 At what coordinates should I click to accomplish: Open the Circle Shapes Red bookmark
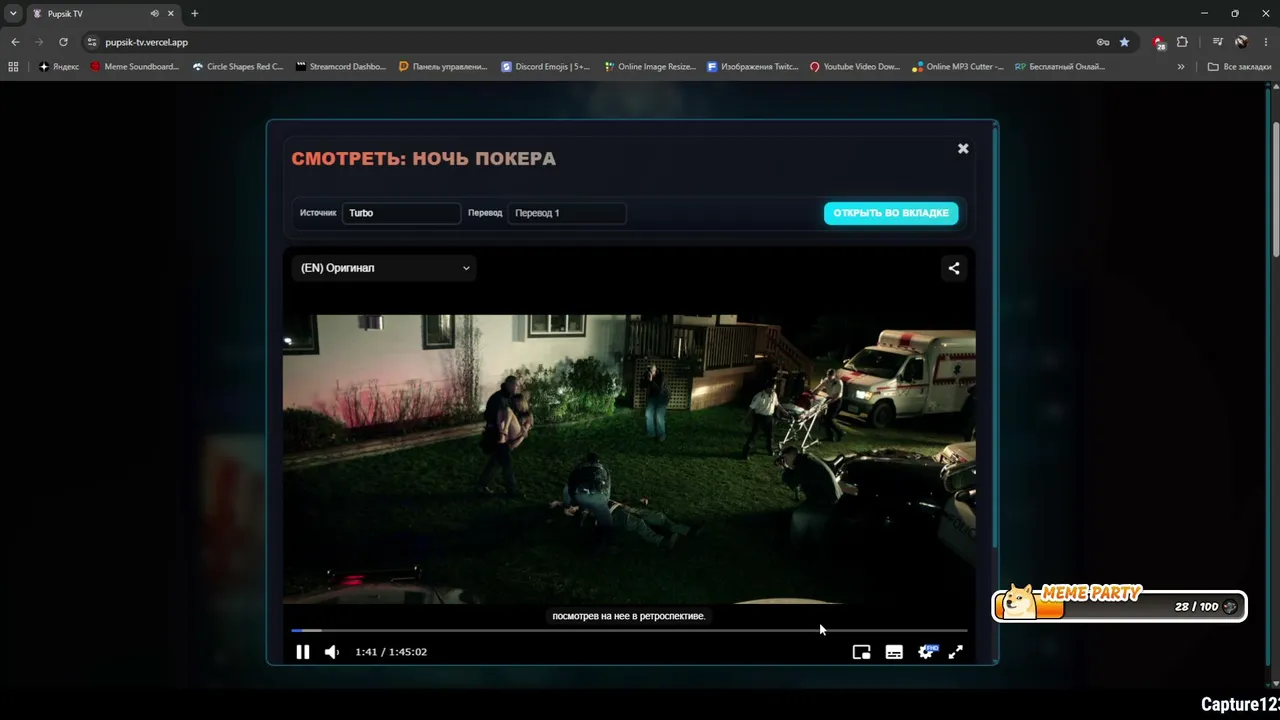238,67
